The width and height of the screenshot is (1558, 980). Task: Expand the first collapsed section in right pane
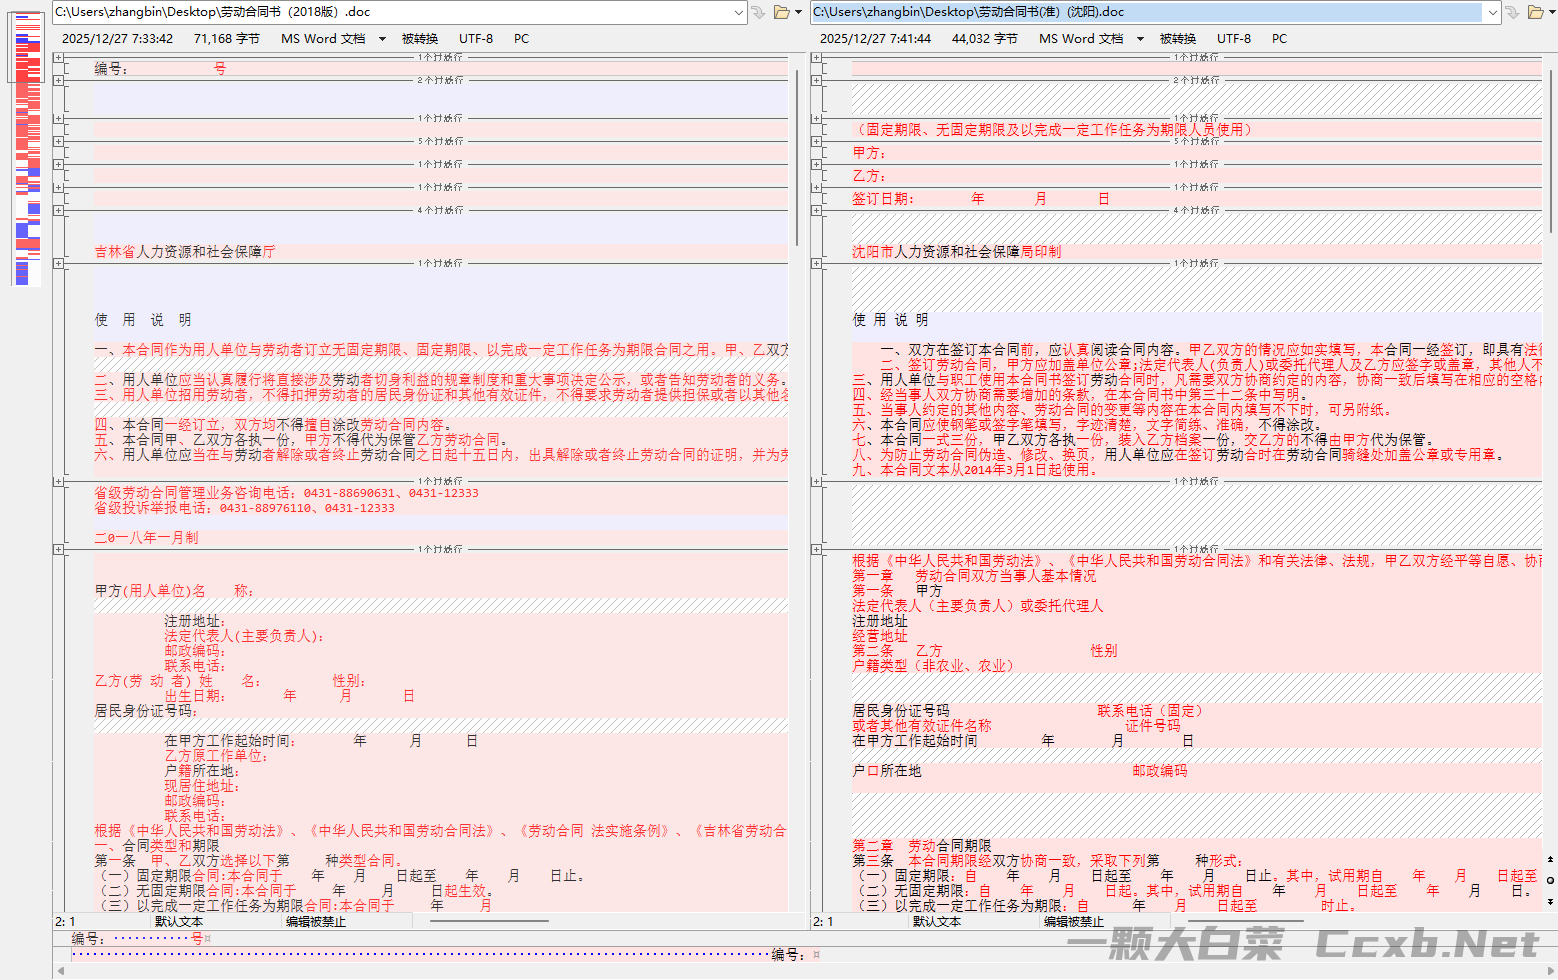816,57
